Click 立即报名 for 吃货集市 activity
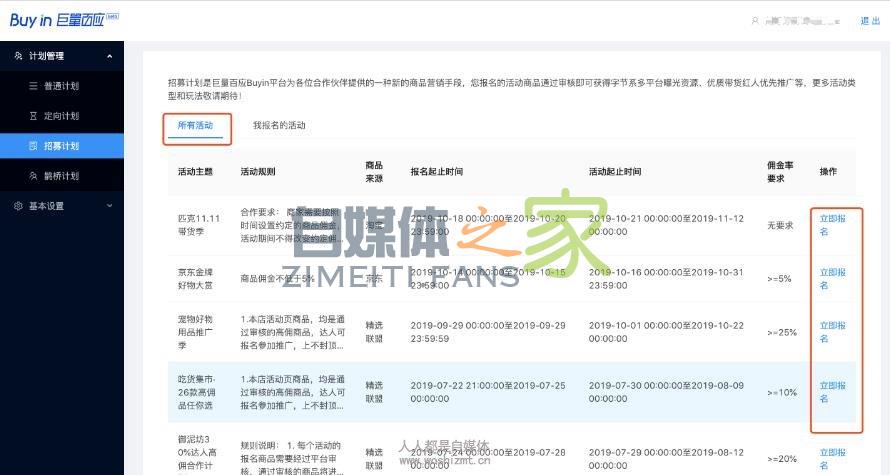 point(832,392)
